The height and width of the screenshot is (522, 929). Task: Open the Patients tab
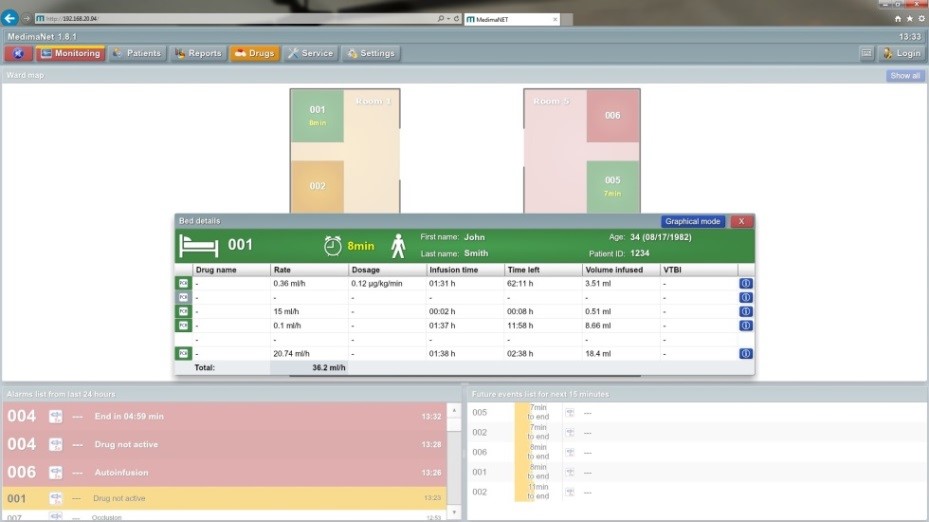(137, 53)
